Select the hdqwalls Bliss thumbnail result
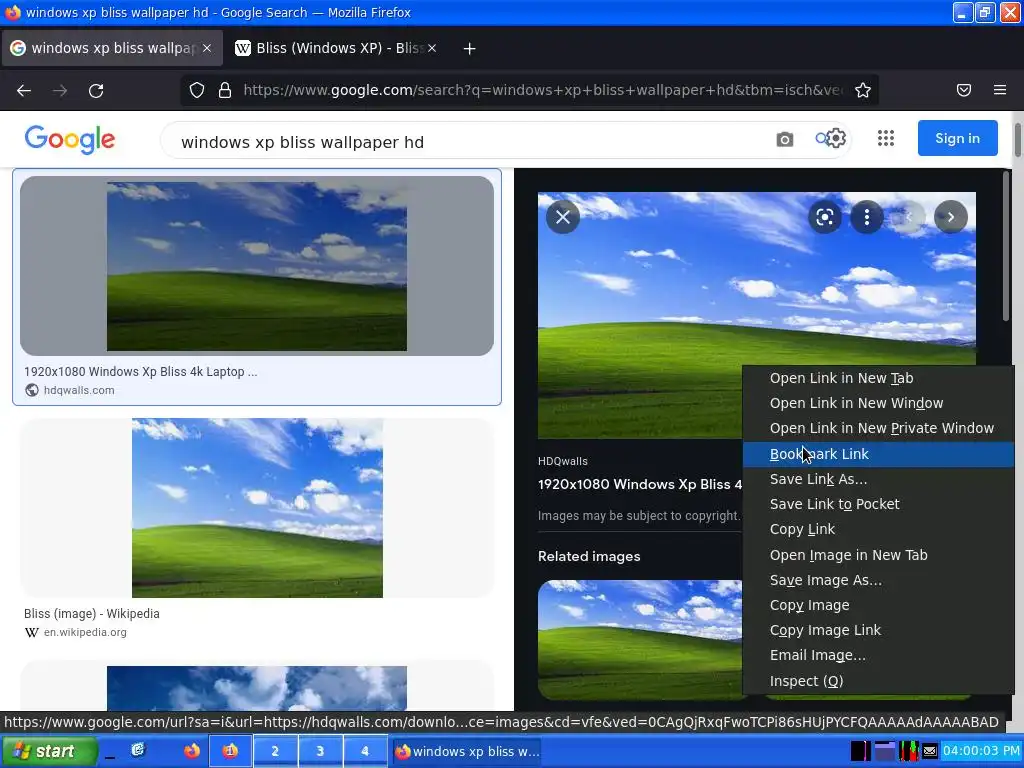 257,266
